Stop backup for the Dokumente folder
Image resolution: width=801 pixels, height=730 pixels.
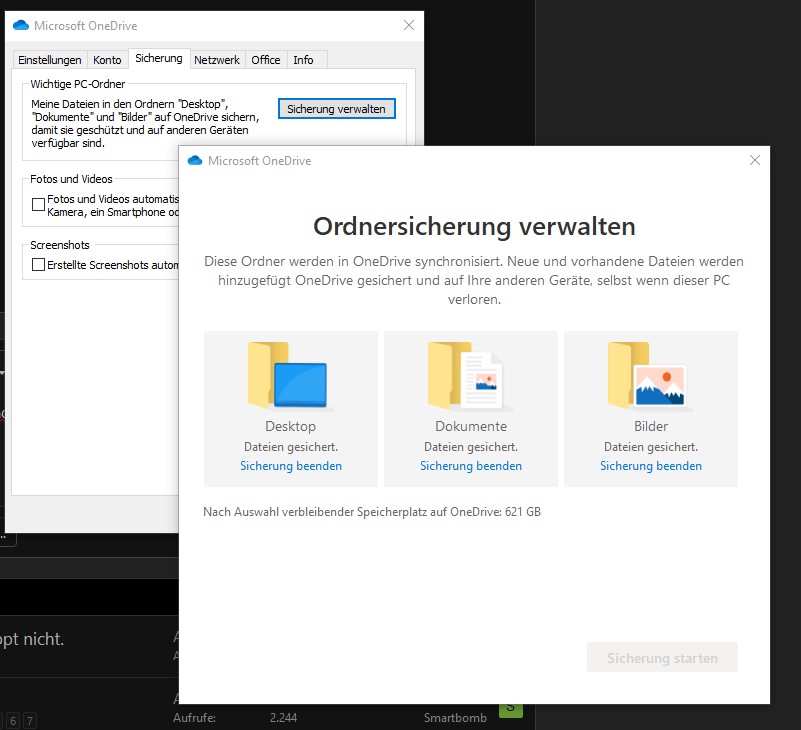[471, 466]
